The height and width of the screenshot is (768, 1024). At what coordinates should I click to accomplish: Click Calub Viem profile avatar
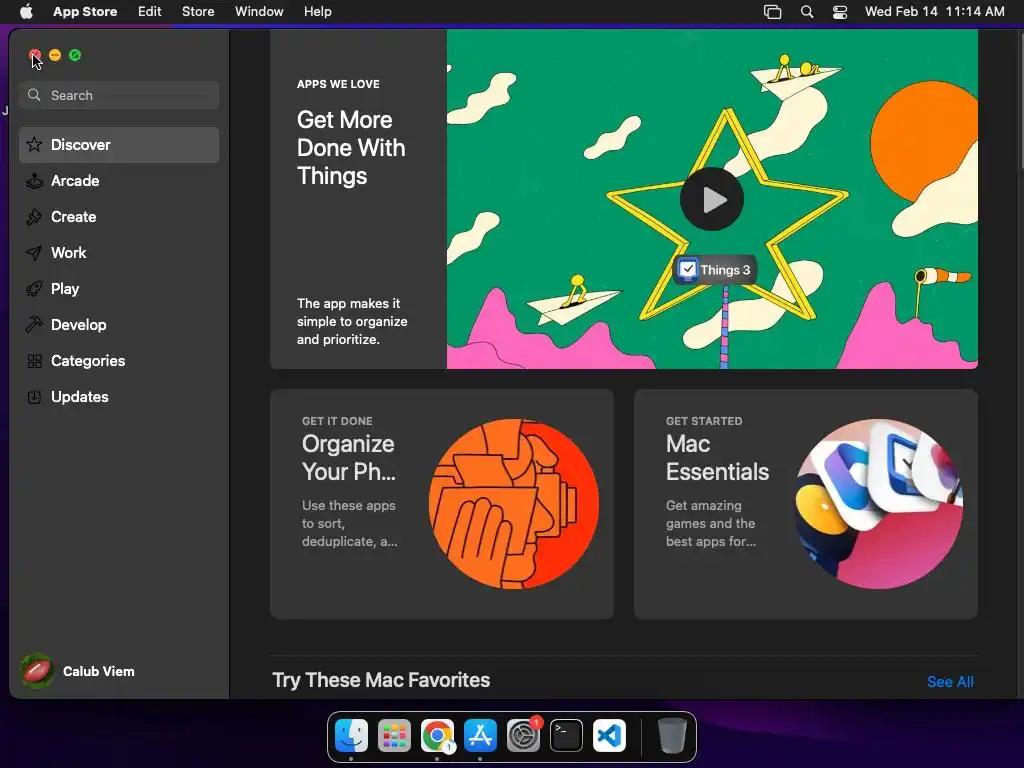pyautogui.click(x=37, y=671)
